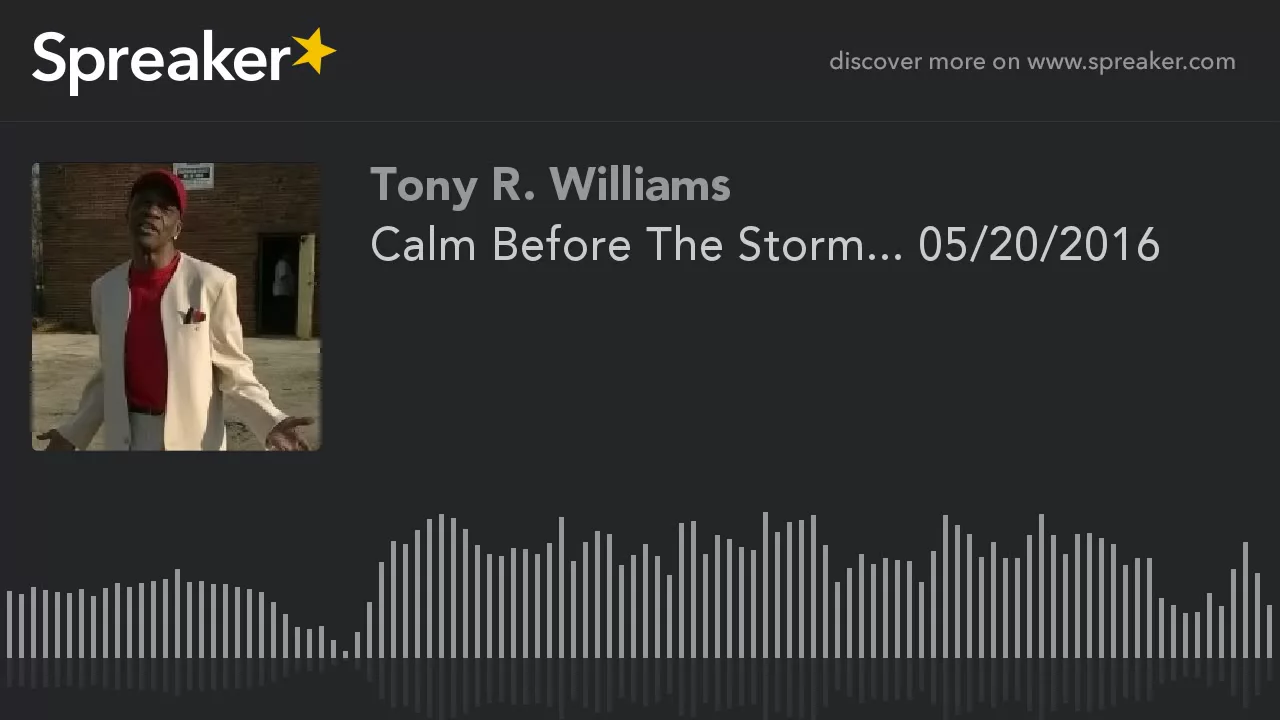Viewport: 1280px width, 720px height.
Task: Click the shortest waveform bar at the dip
Action: point(346,654)
